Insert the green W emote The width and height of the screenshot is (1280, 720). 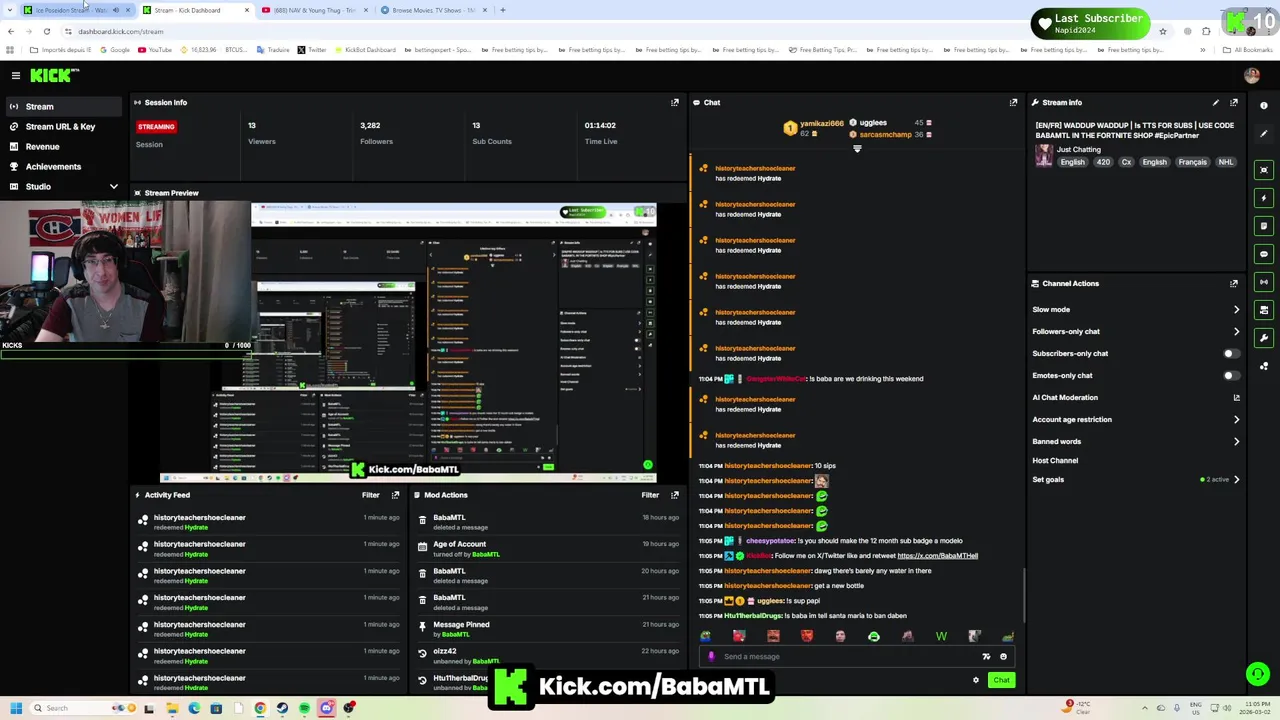tap(941, 636)
